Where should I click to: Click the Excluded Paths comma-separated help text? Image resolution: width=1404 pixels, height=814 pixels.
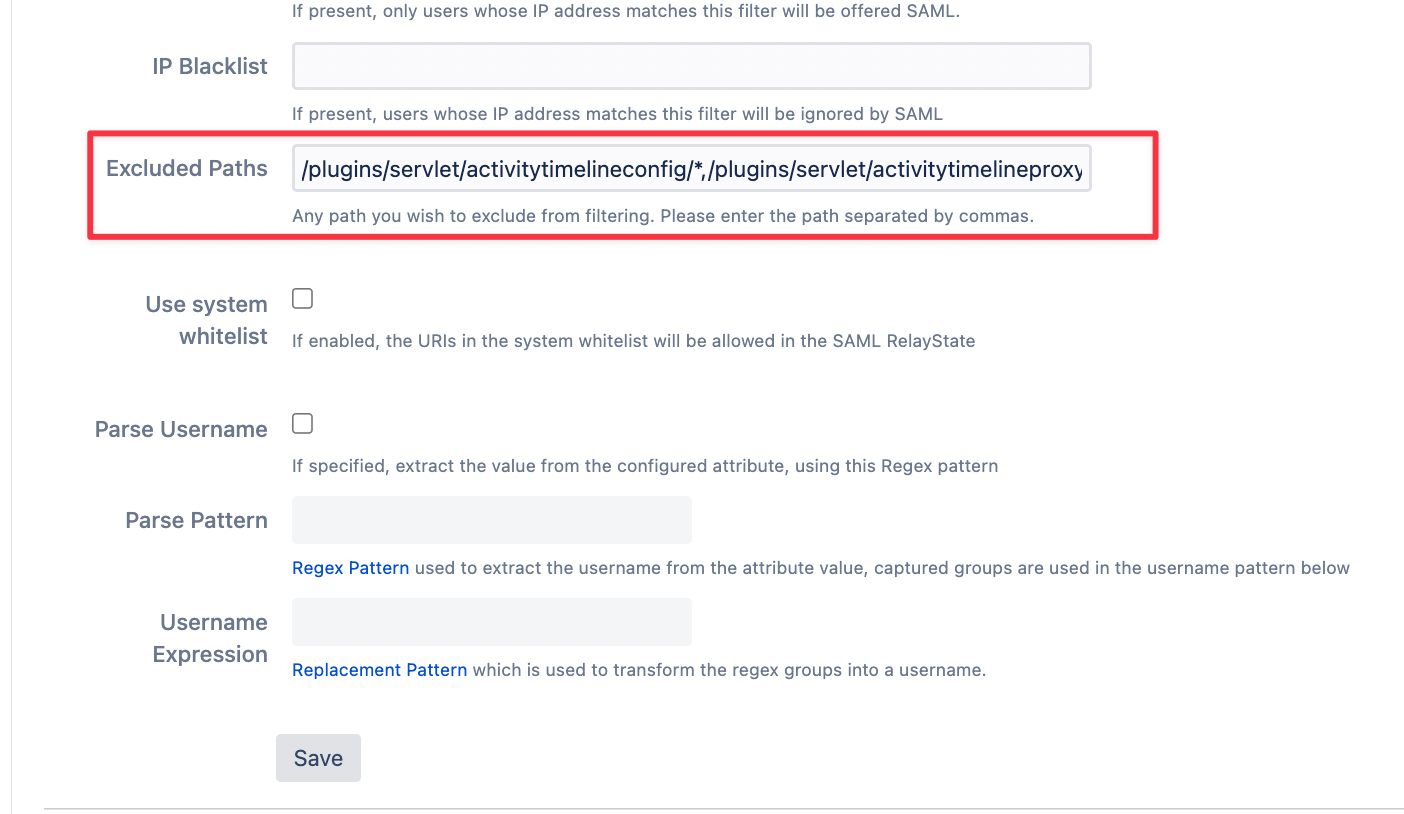coord(662,216)
